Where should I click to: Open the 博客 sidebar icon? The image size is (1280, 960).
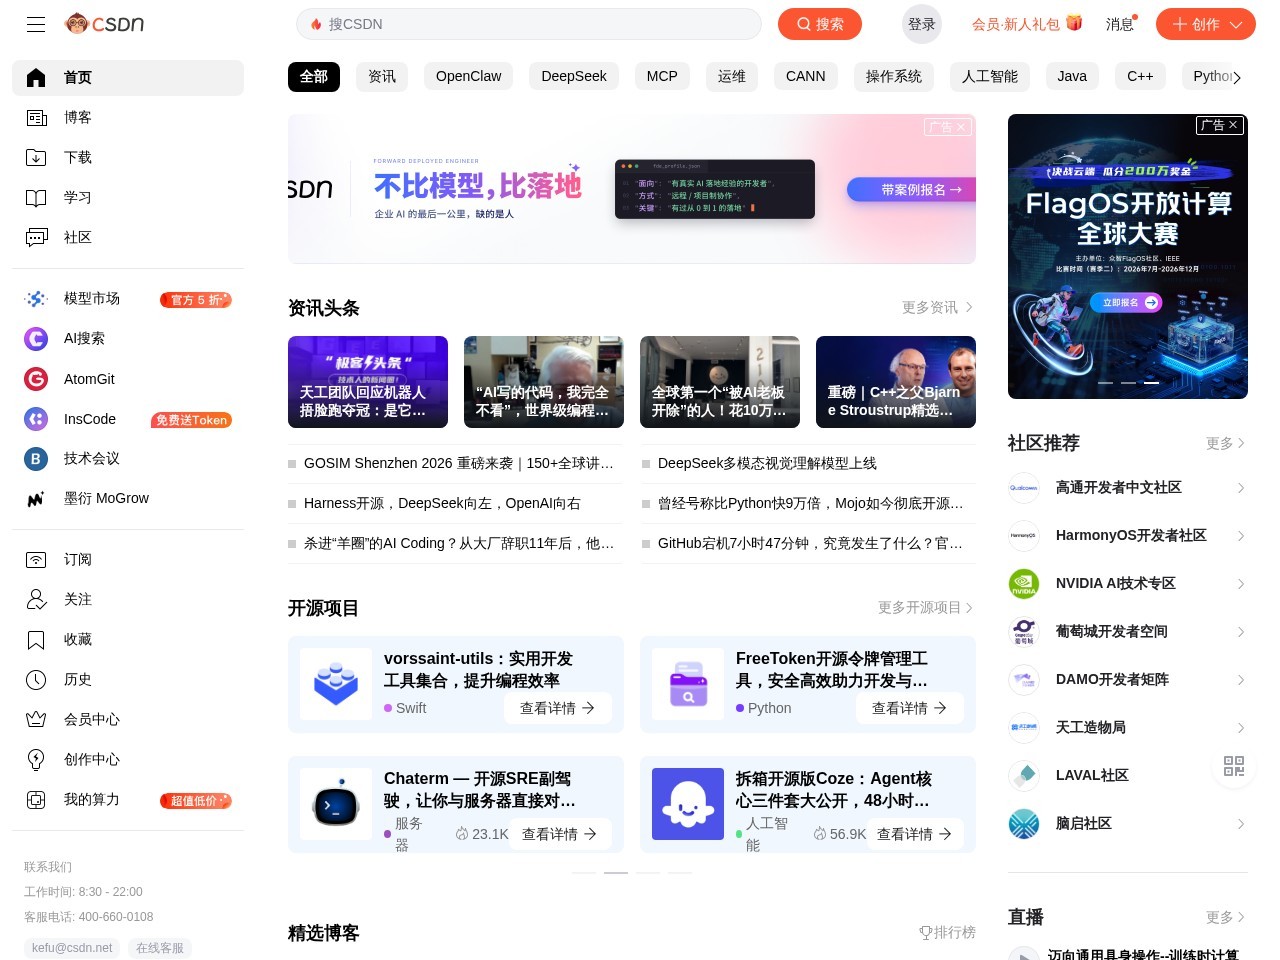click(x=36, y=117)
